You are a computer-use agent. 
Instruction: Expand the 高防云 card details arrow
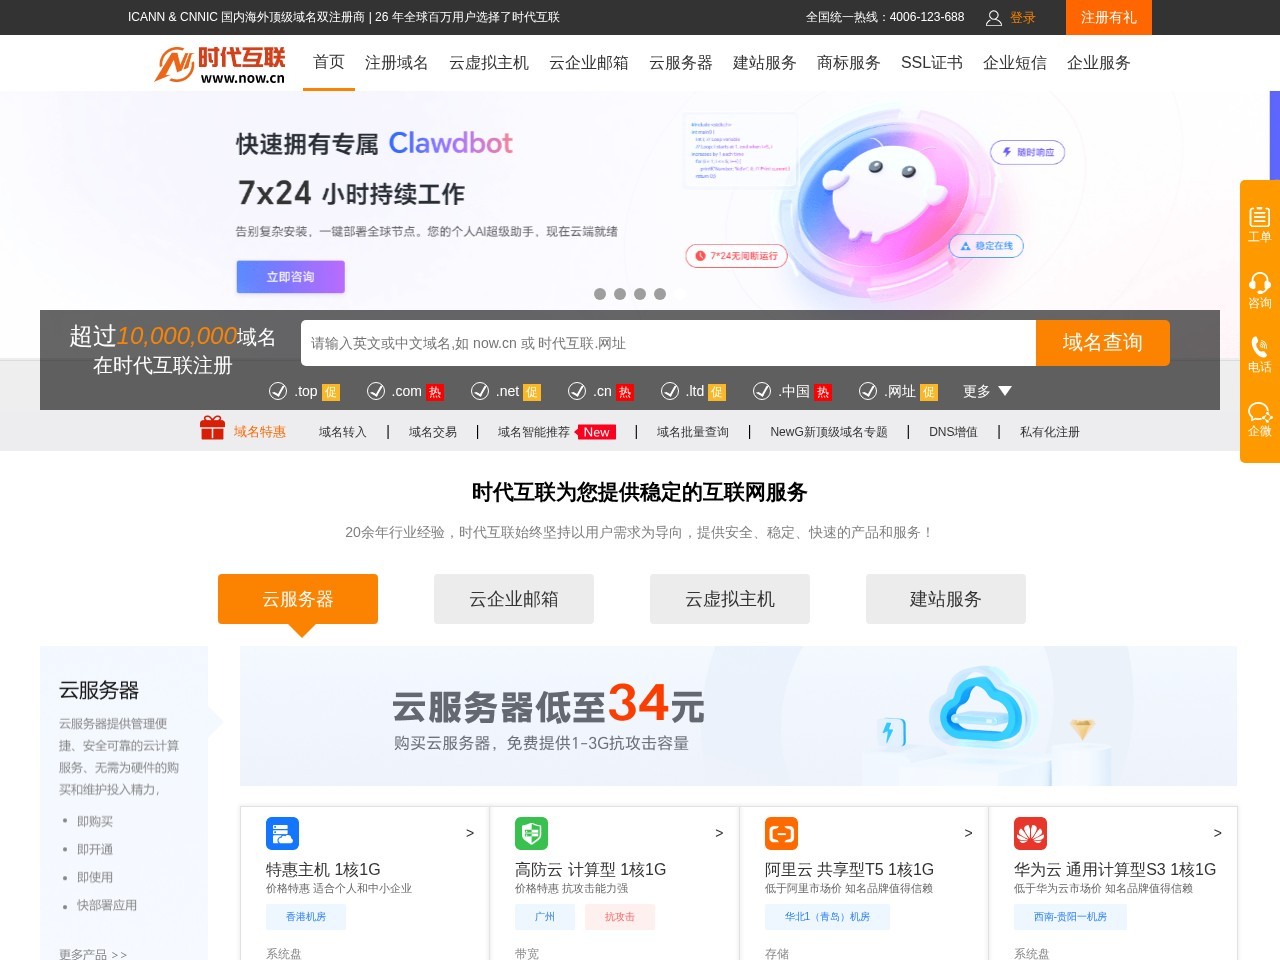click(x=718, y=832)
